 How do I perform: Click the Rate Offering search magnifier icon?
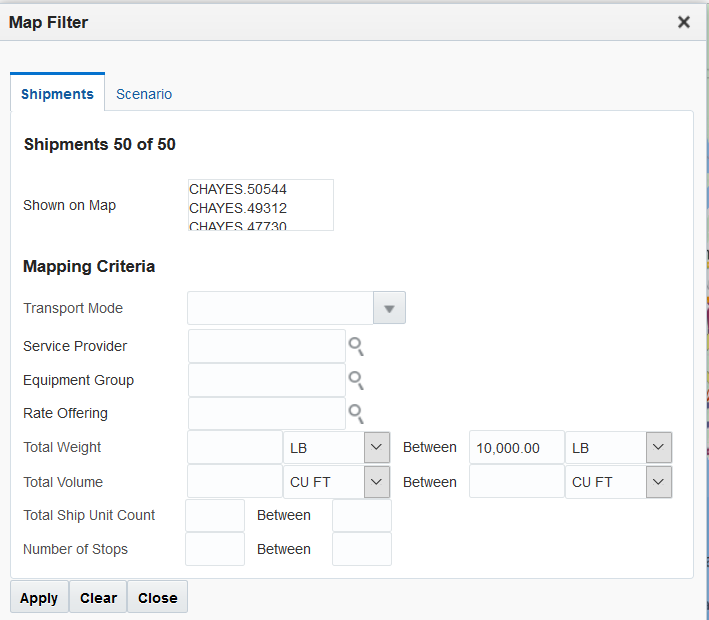tap(356, 414)
